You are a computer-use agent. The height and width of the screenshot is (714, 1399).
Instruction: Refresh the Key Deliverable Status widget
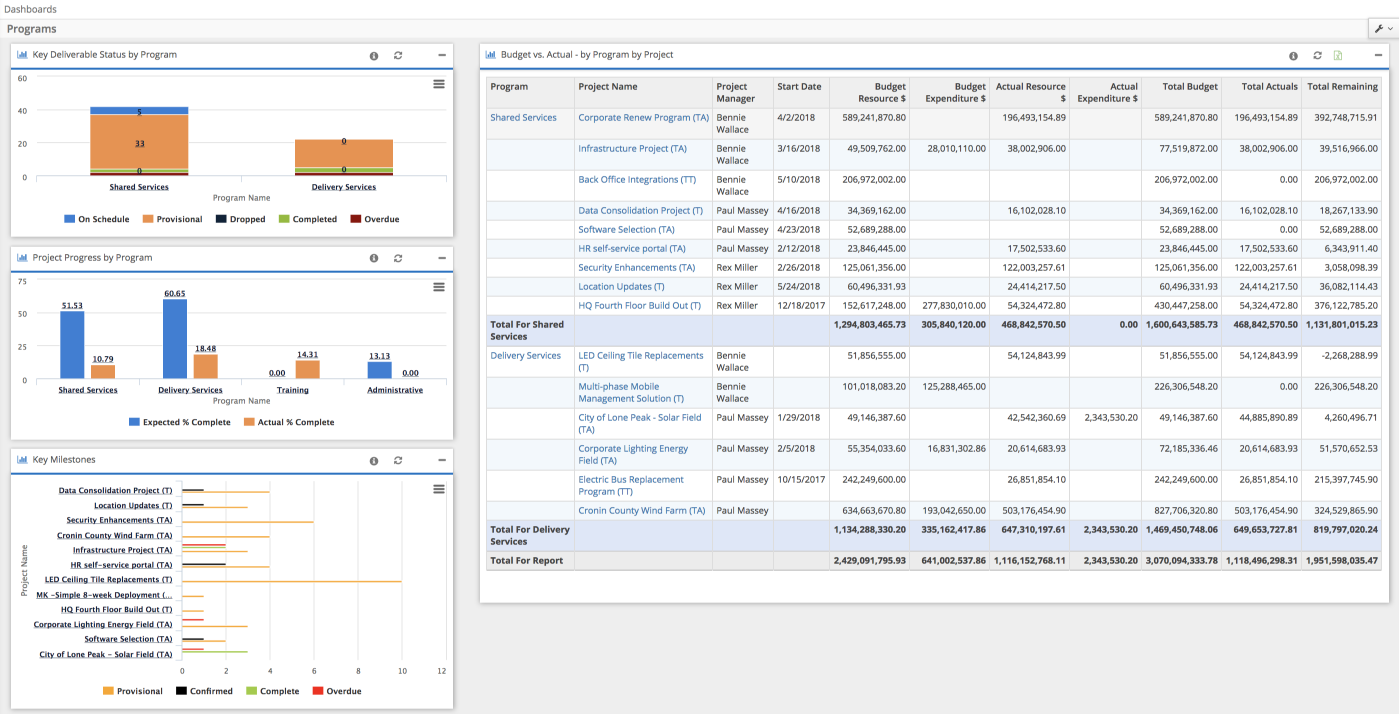pyautogui.click(x=398, y=56)
